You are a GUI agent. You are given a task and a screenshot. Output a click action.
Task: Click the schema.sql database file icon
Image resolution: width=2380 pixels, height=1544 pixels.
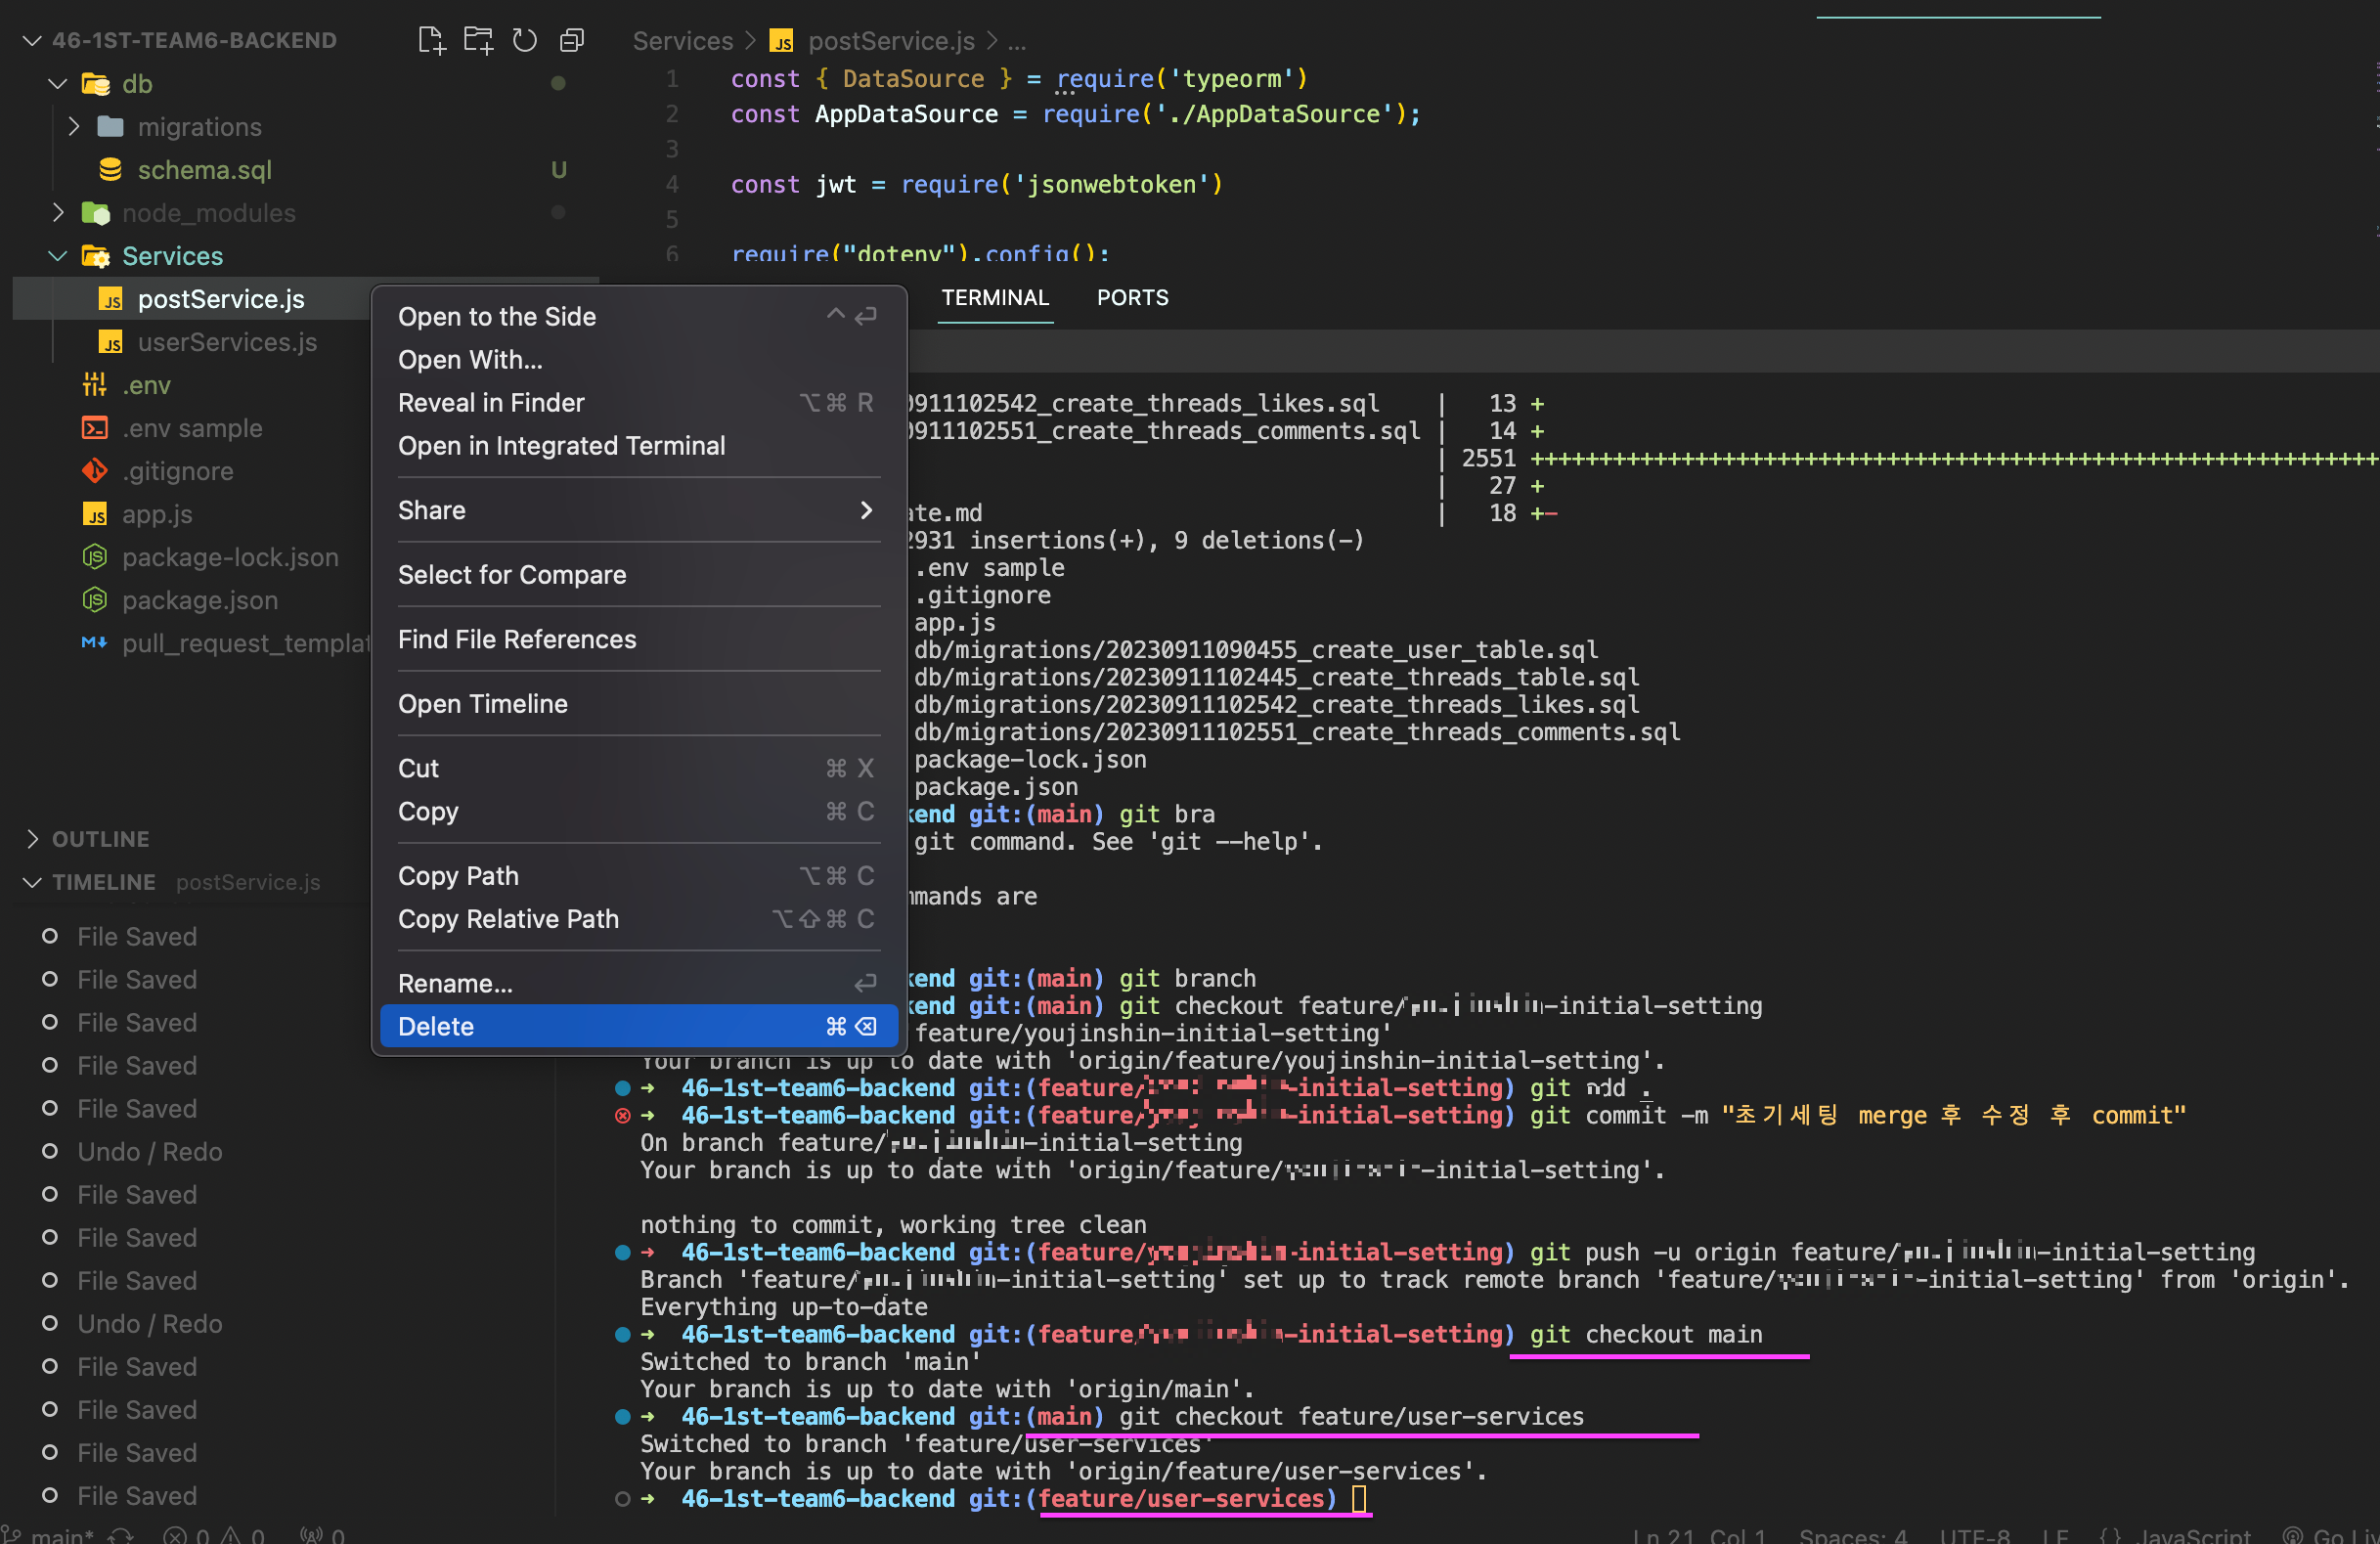pos(110,170)
